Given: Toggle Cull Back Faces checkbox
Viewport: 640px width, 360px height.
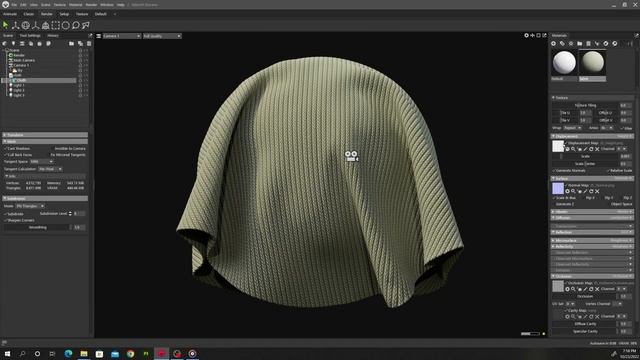Looking at the screenshot, I should point(6,155).
